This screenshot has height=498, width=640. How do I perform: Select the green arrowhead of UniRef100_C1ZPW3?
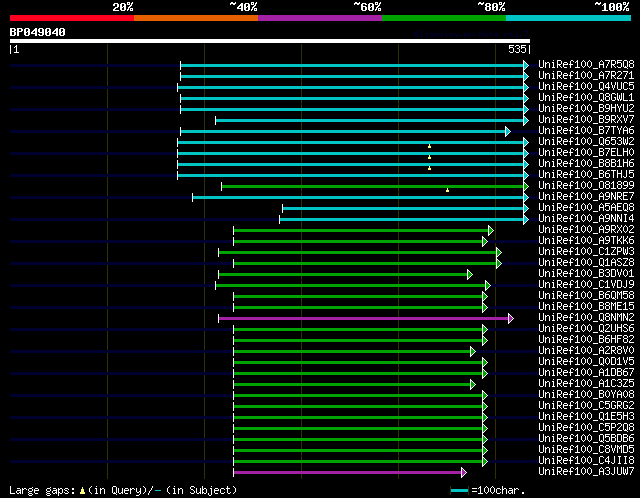pos(499,253)
